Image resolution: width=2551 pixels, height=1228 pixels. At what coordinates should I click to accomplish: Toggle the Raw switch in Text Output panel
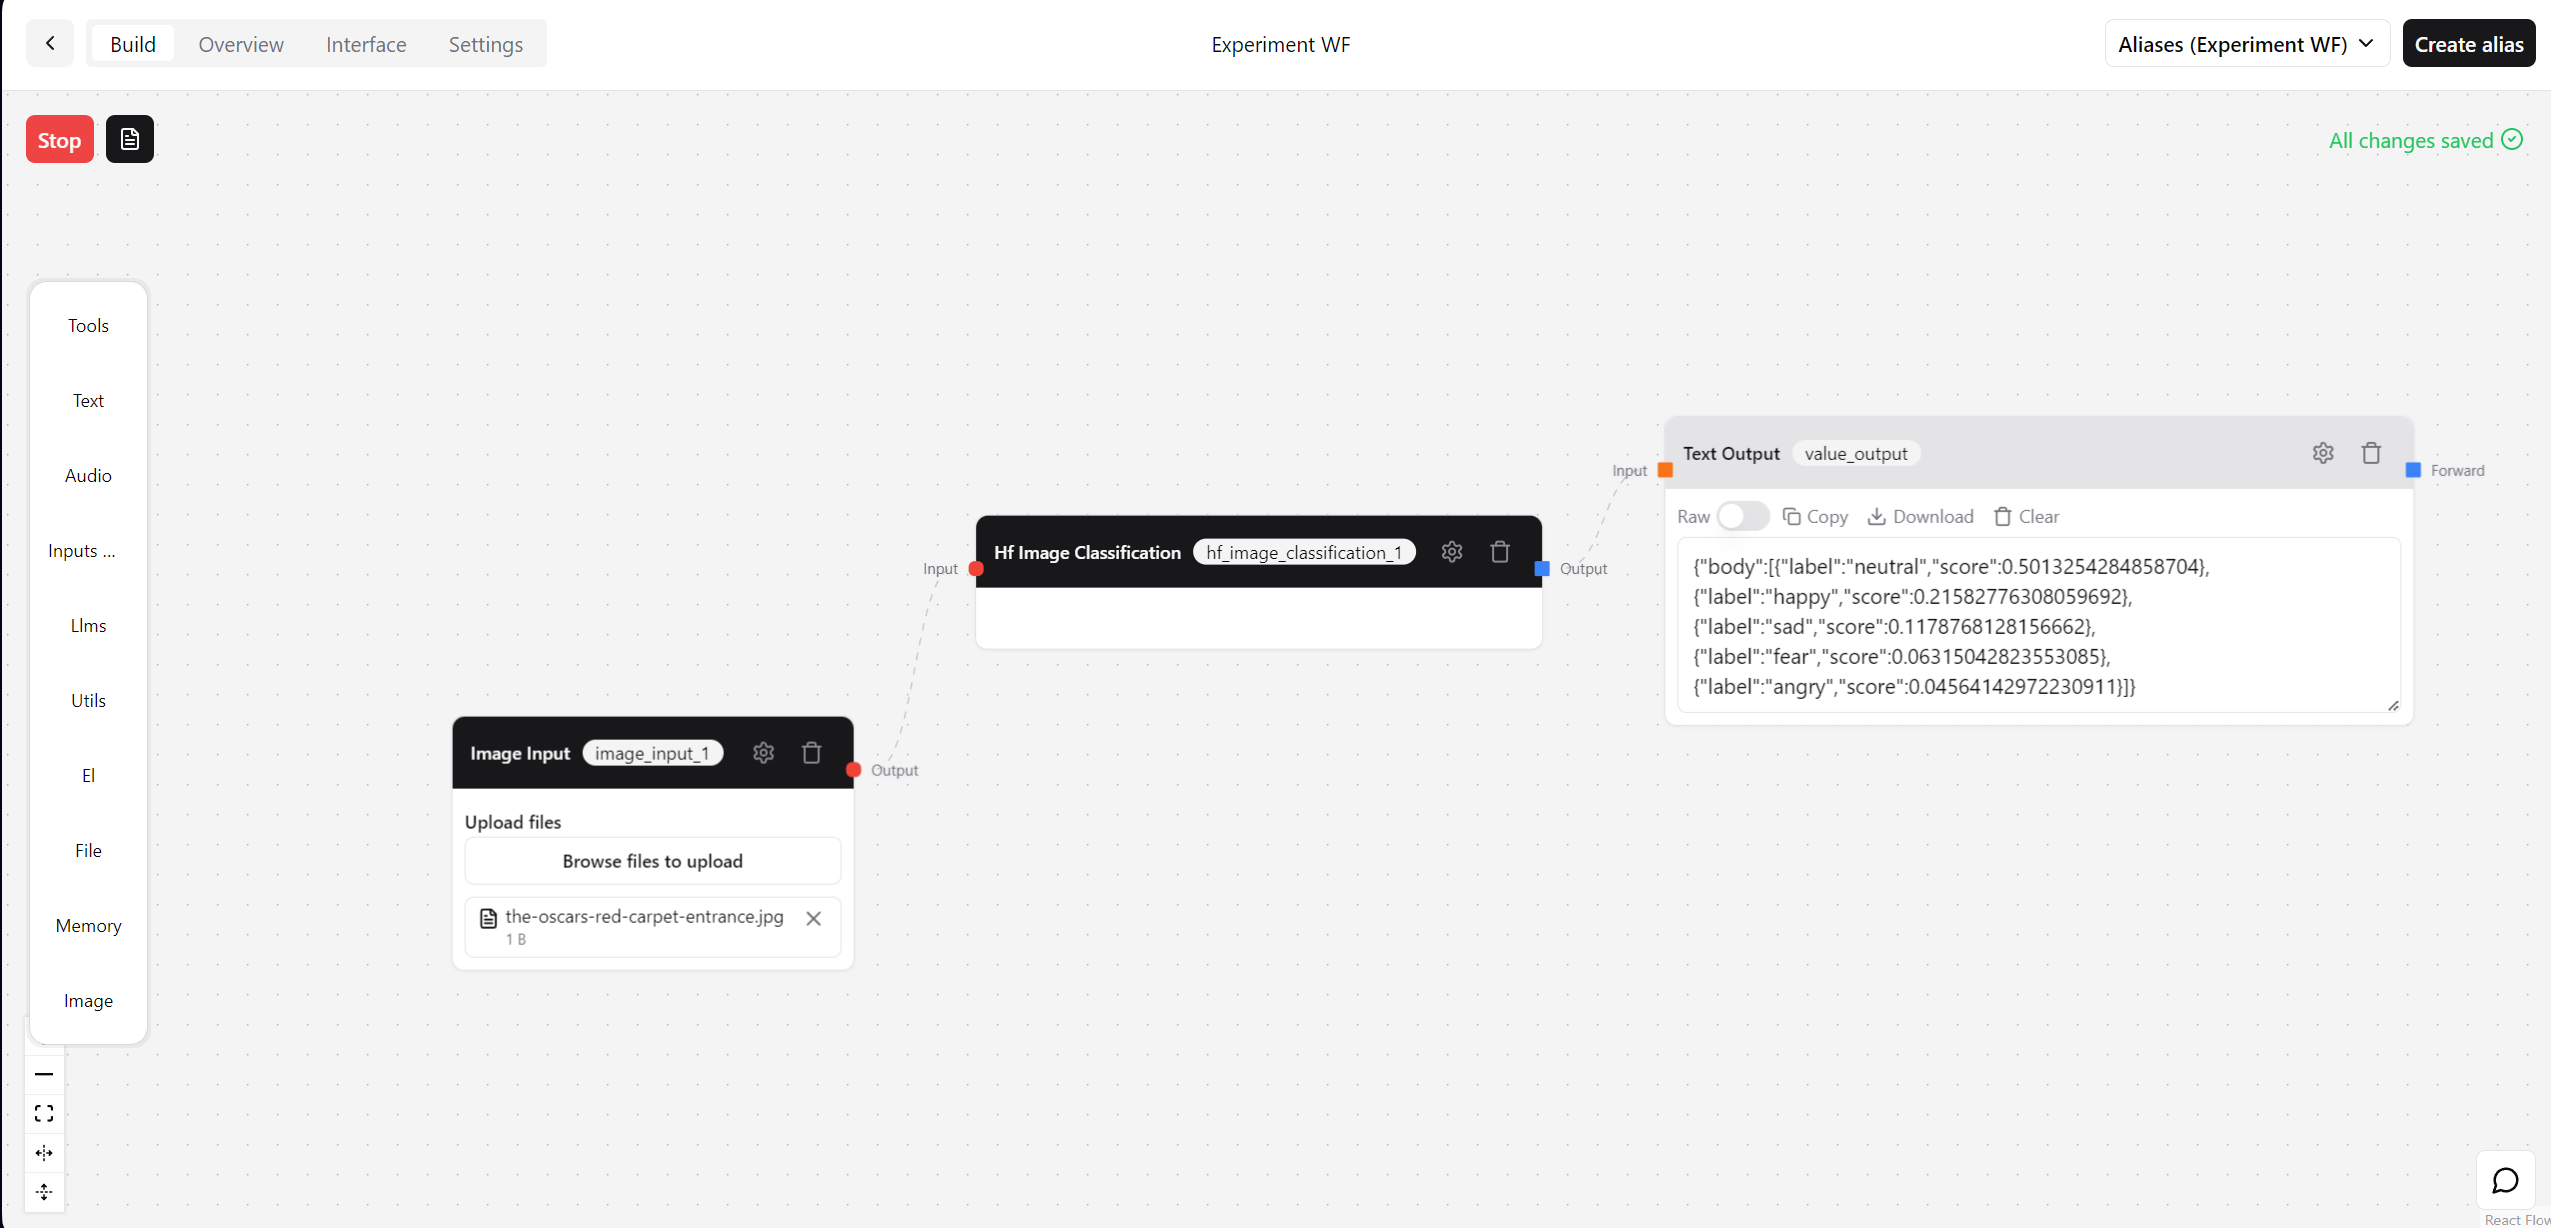pyautogui.click(x=1741, y=516)
